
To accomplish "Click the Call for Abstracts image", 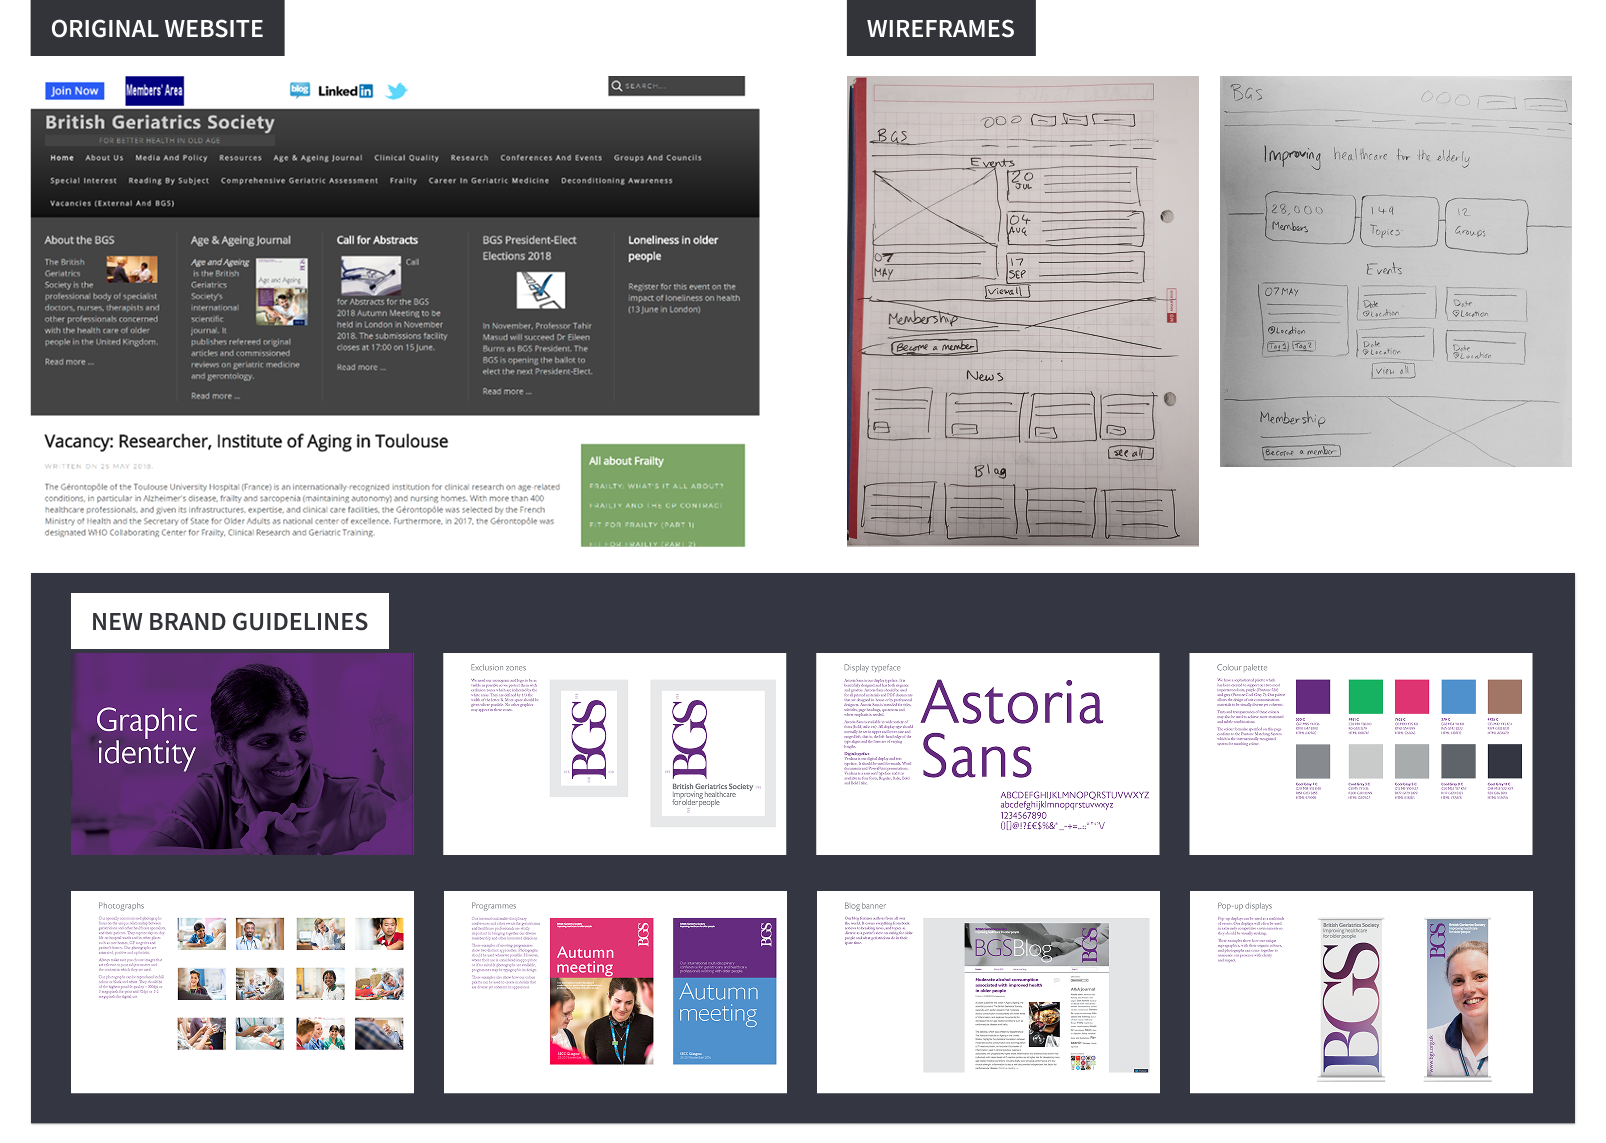I will (x=370, y=275).
